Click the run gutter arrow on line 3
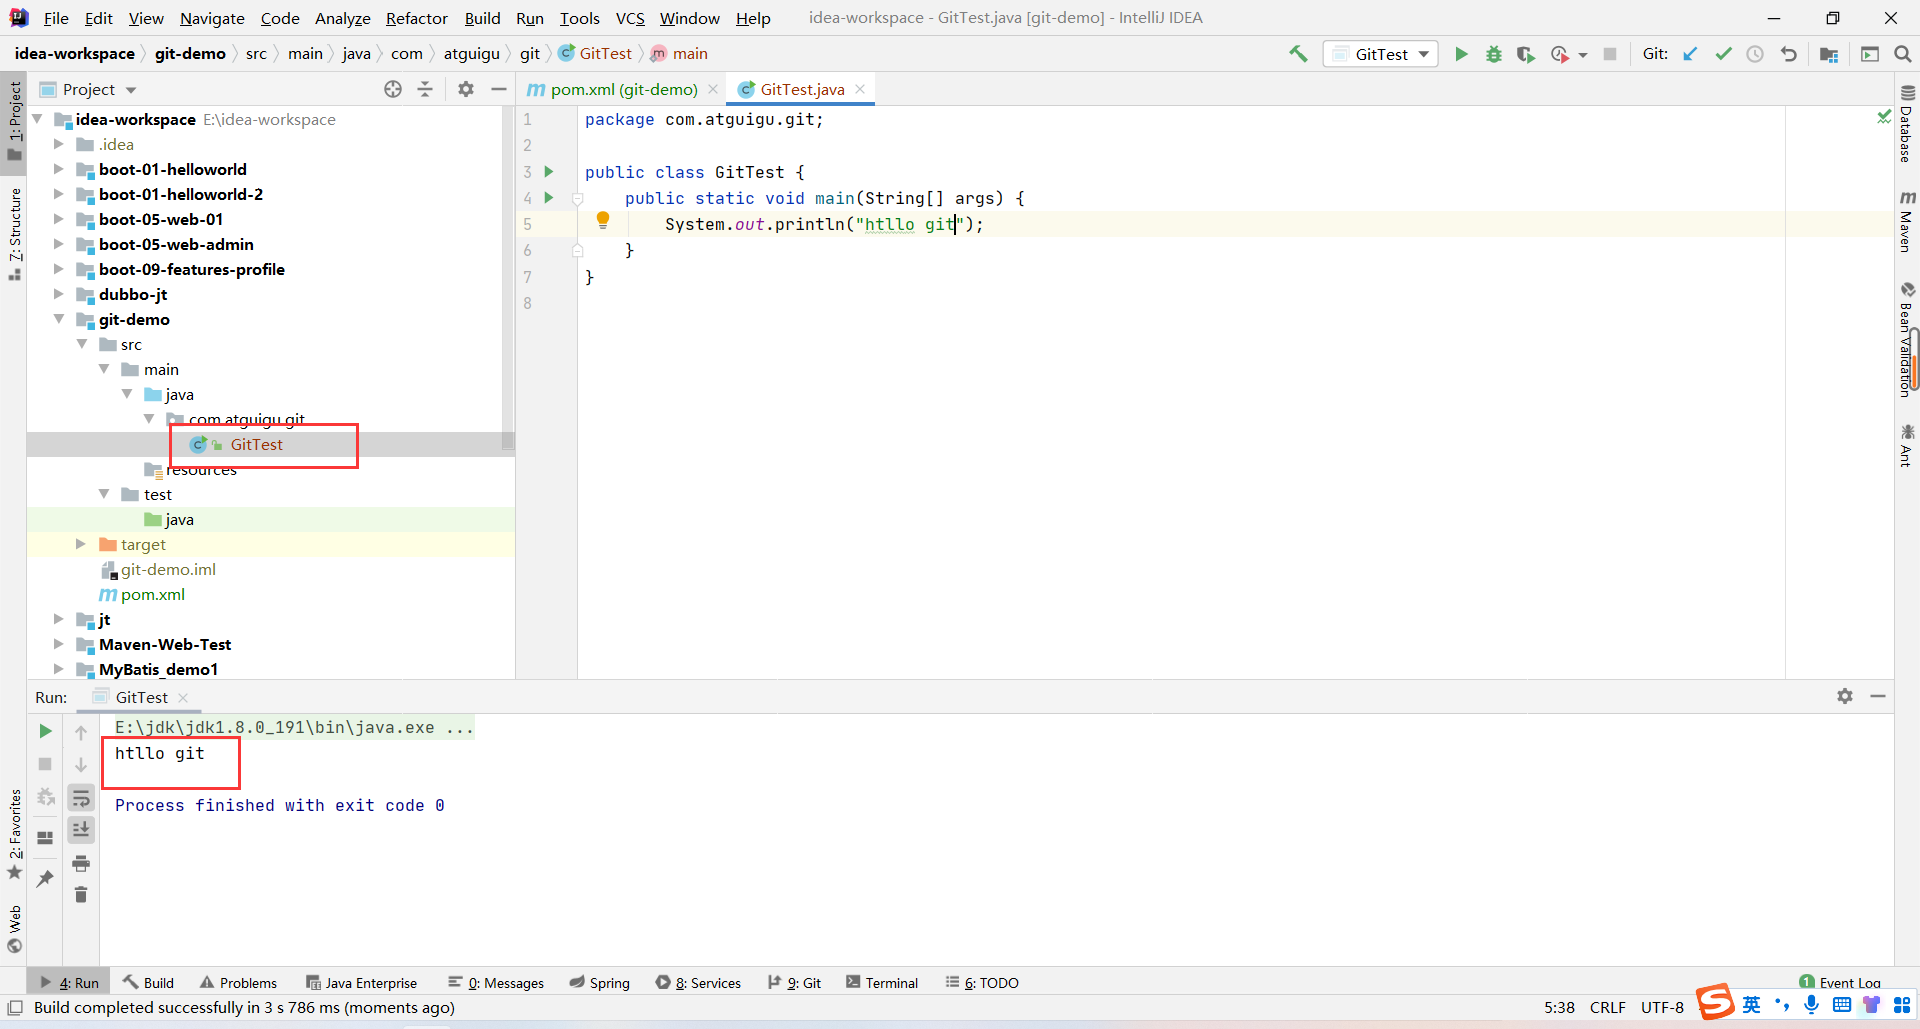This screenshot has height=1029, width=1920. pyautogui.click(x=549, y=172)
